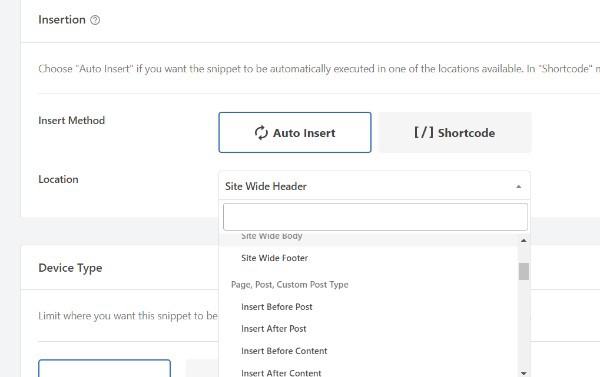600x377 pixels.
Task: Click the Location label
Action: tap(58, 180)
